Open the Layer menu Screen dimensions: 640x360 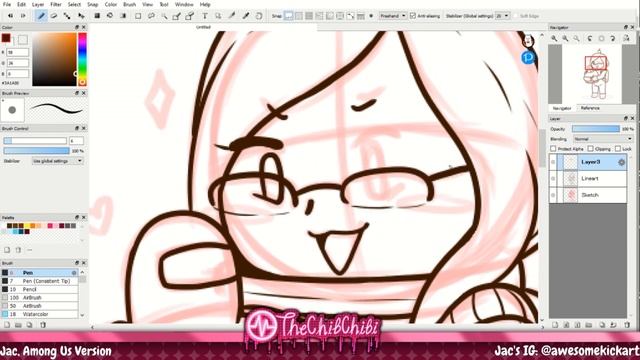click(x=38, y=4)
